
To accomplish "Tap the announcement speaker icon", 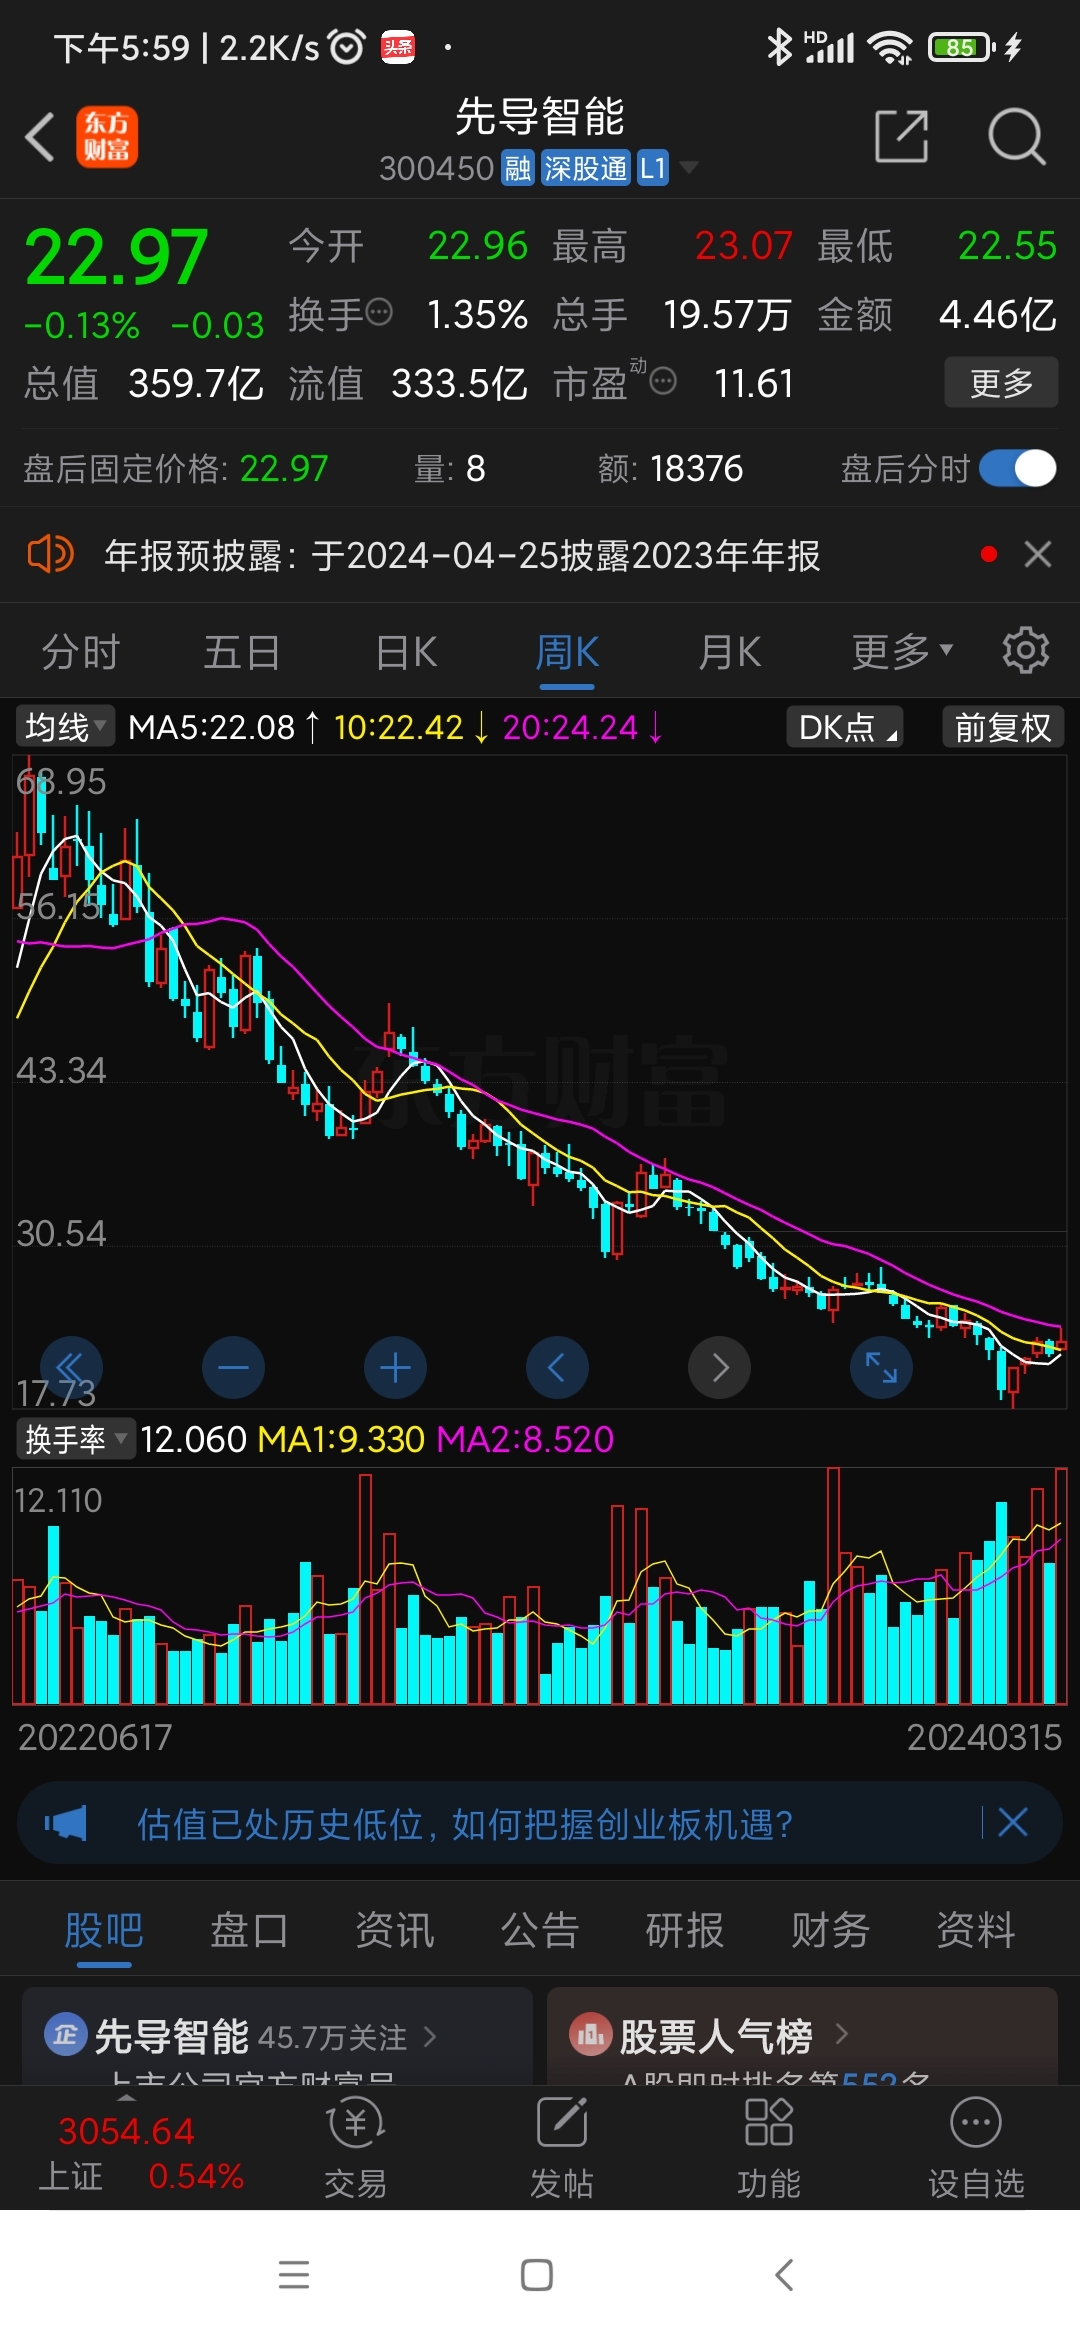I will 50,554.
